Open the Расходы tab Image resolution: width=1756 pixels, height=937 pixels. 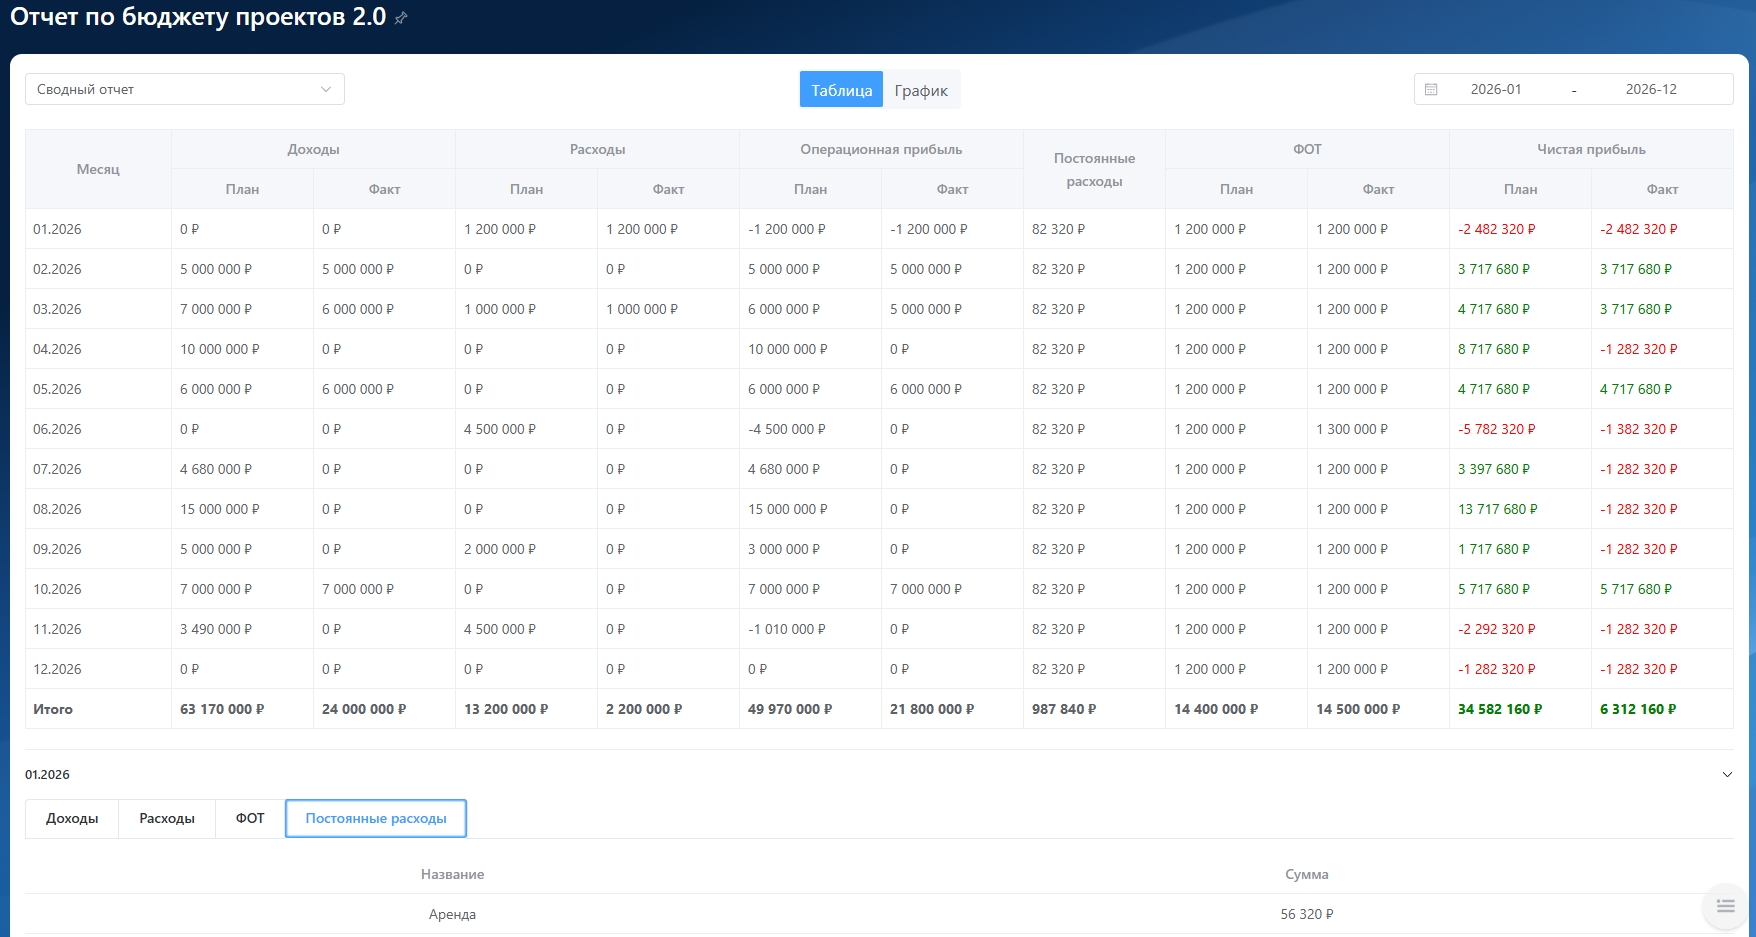coord(167,818)
